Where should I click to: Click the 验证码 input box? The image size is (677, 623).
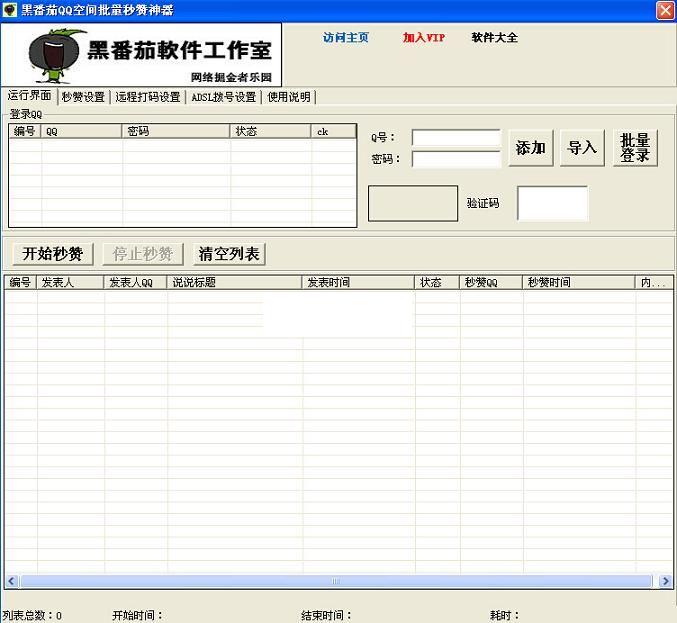[552, 203]
